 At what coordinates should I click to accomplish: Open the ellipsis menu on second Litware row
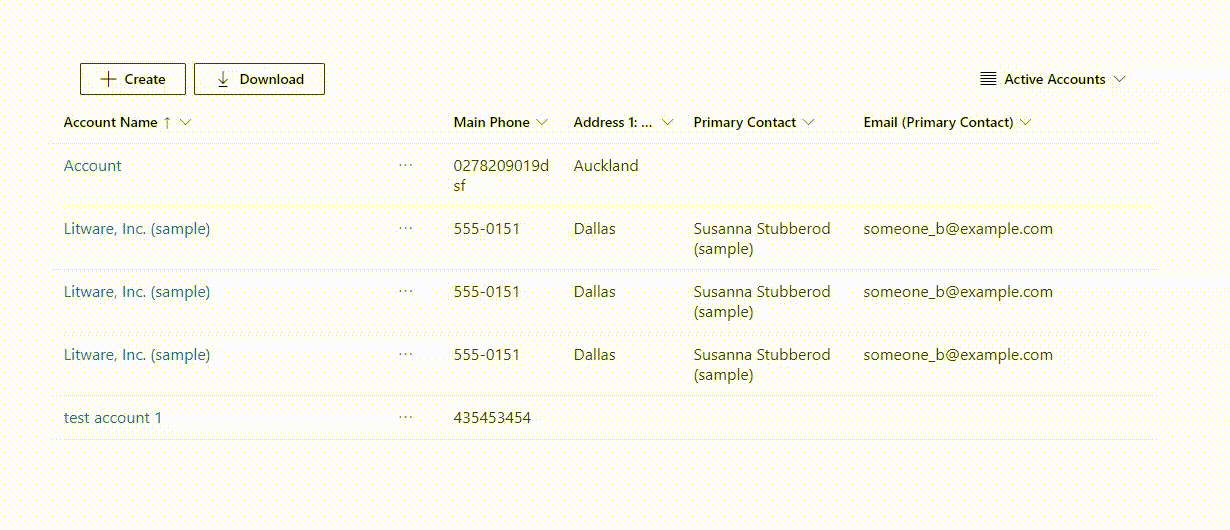405,291
